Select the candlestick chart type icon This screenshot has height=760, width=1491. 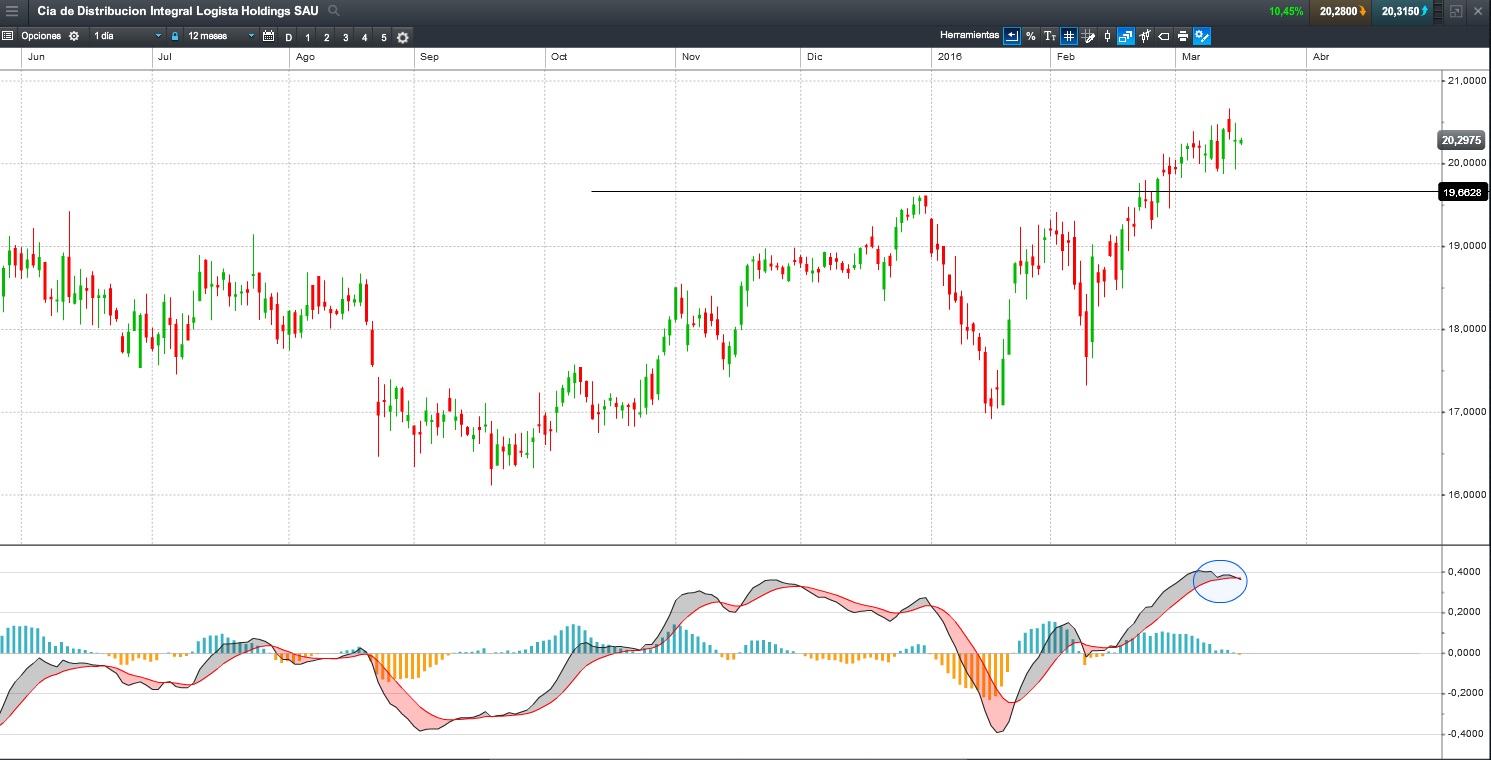point(1107,36)
